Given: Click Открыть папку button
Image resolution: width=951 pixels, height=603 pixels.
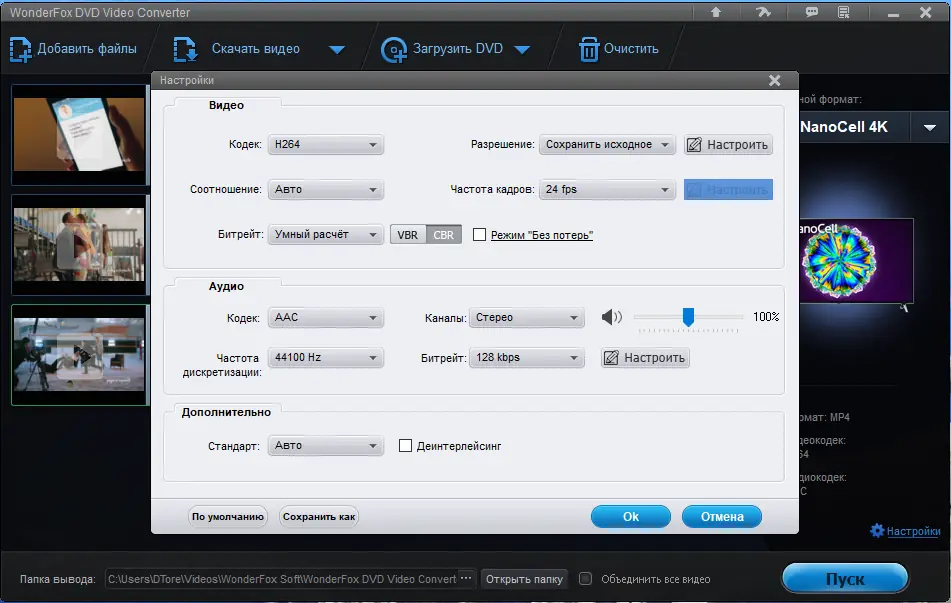Looking at the screenshot, I should coord(524,579).
